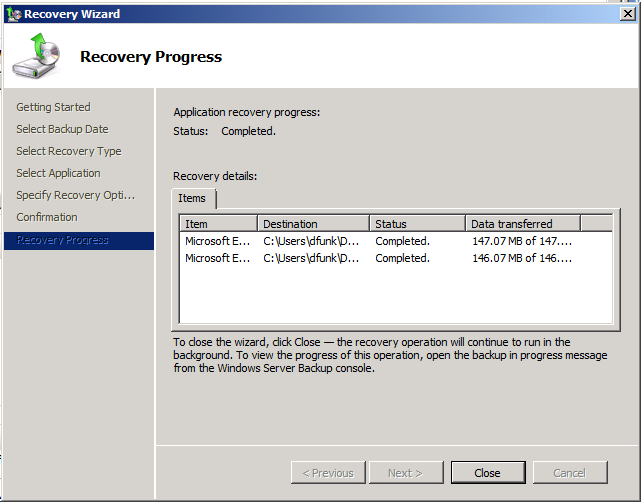Sort by the Destination column header
The width and height of the screenshot is (641, 502).
click(313, 224)
